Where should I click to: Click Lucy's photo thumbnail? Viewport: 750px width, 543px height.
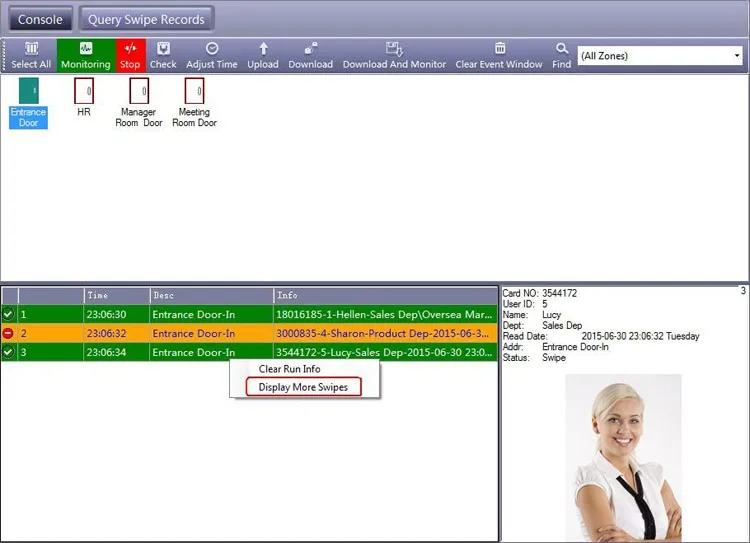[623, 458]
